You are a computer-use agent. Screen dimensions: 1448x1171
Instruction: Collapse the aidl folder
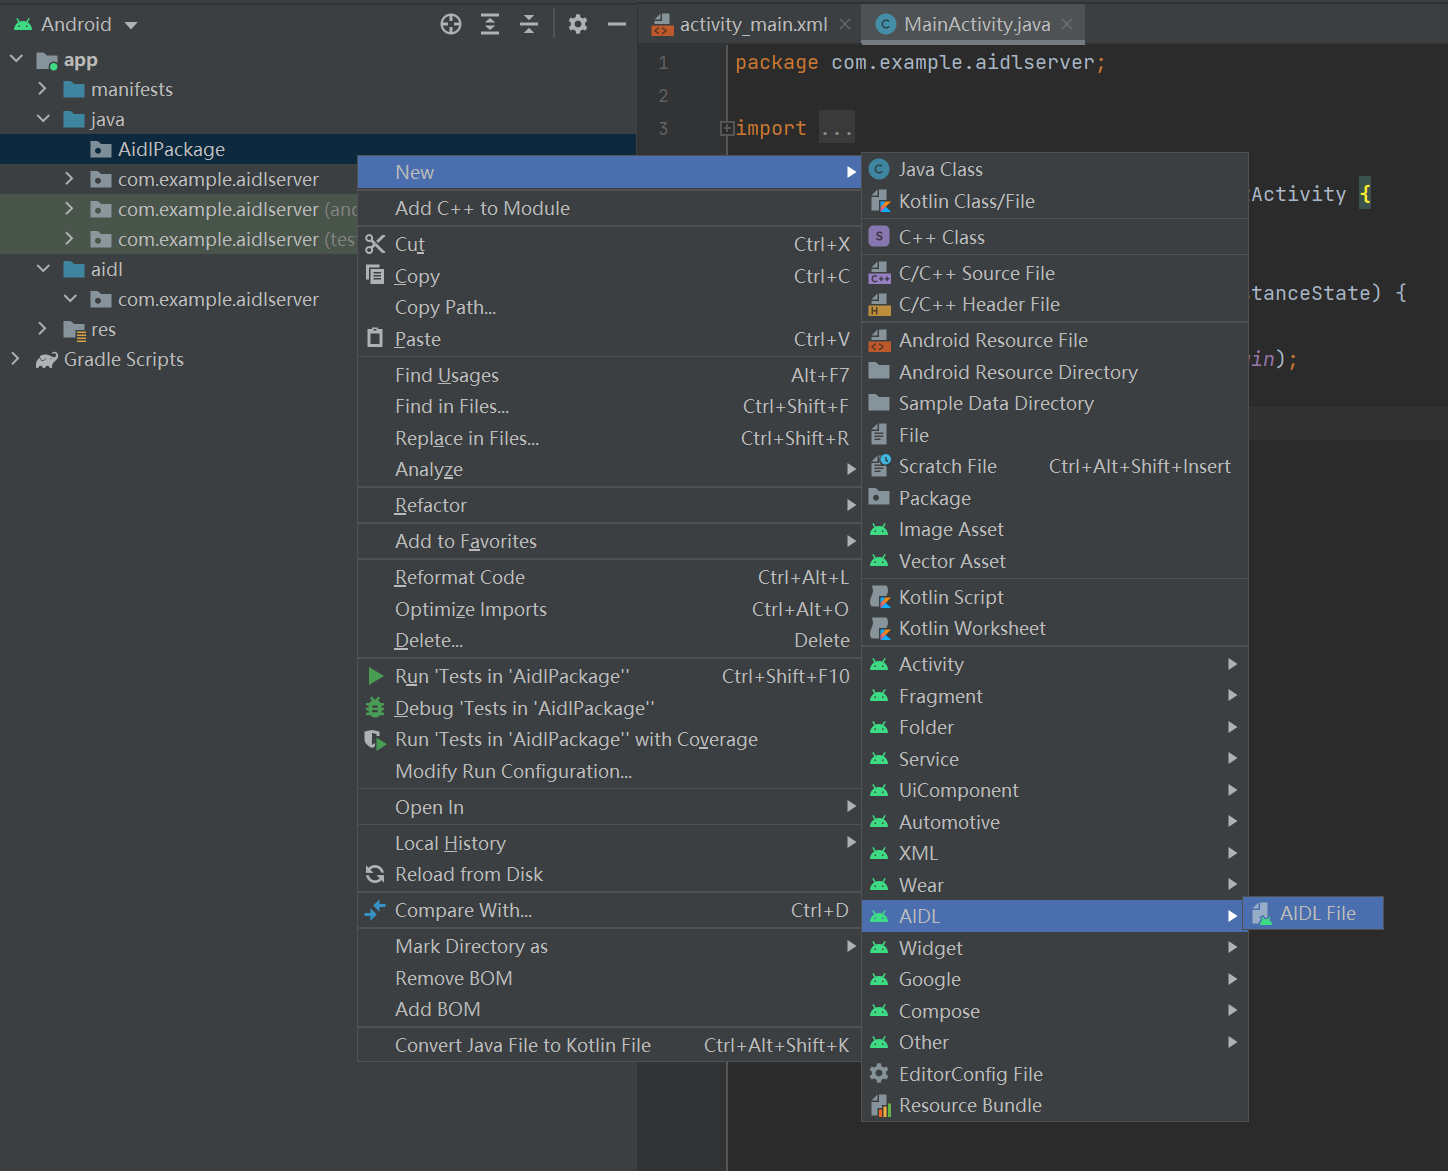pos(43,269)
